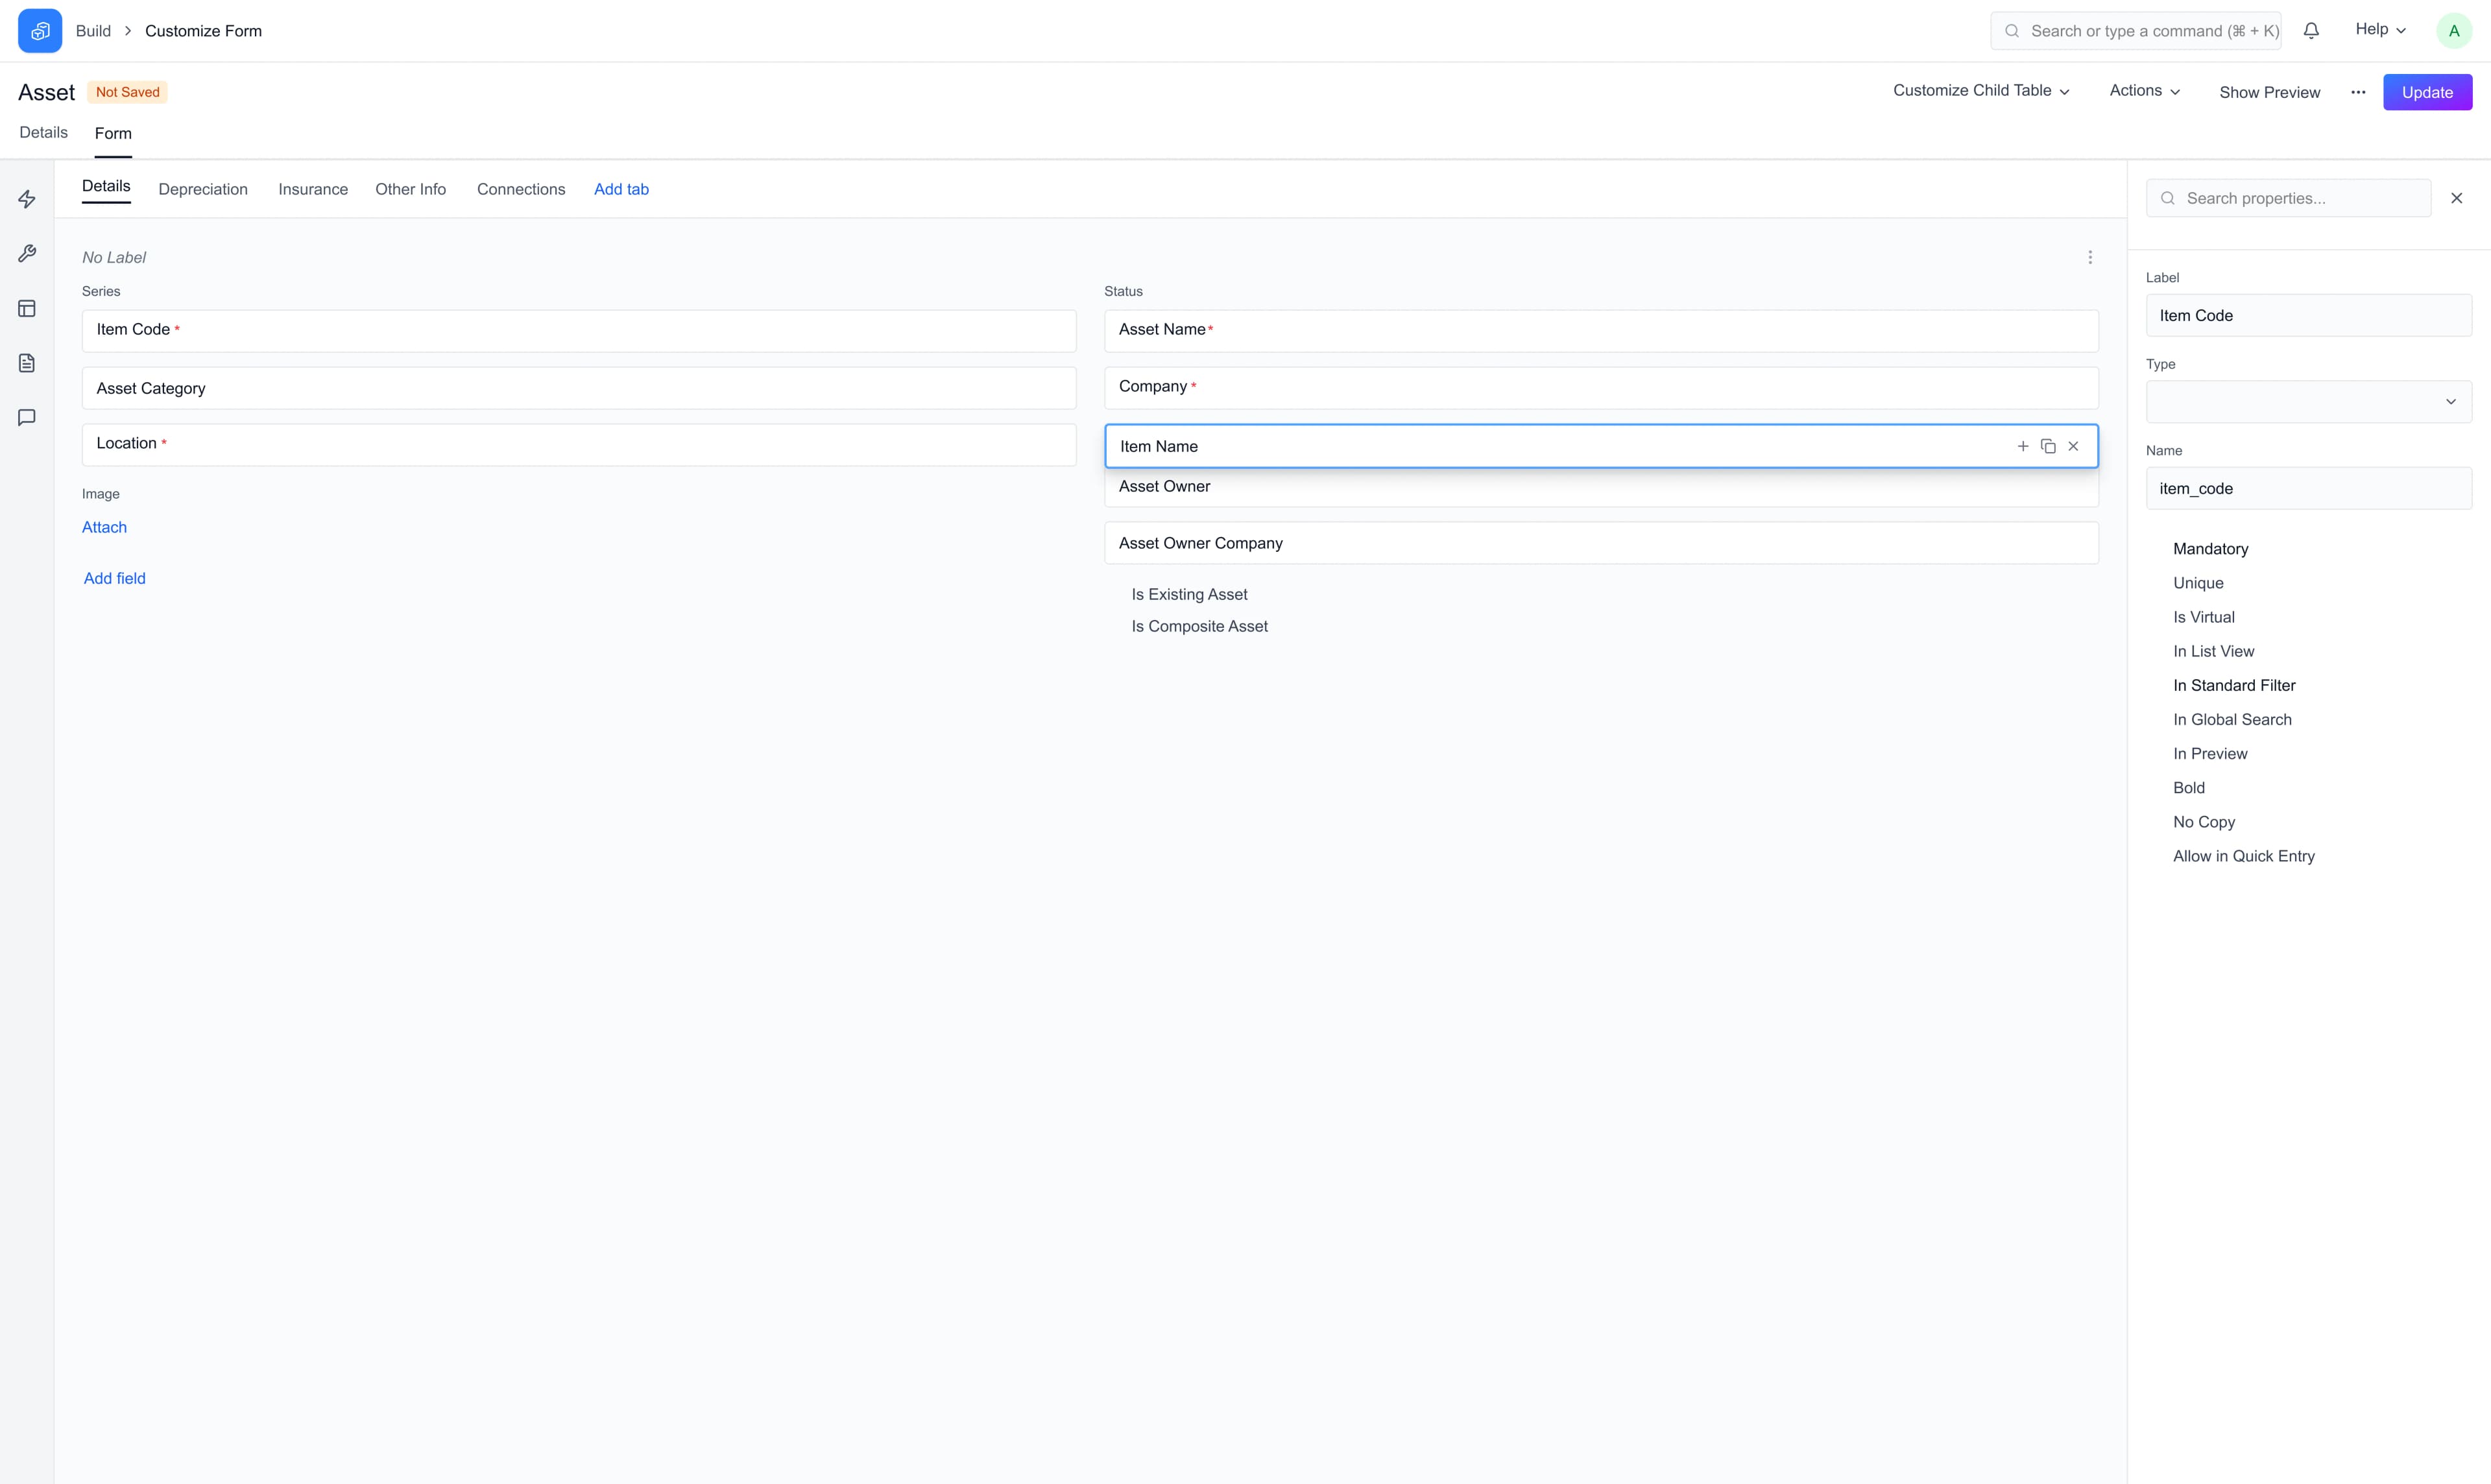Attach an image using the Attach link
Screen dimensions: 2491x1484
point(104,527)
